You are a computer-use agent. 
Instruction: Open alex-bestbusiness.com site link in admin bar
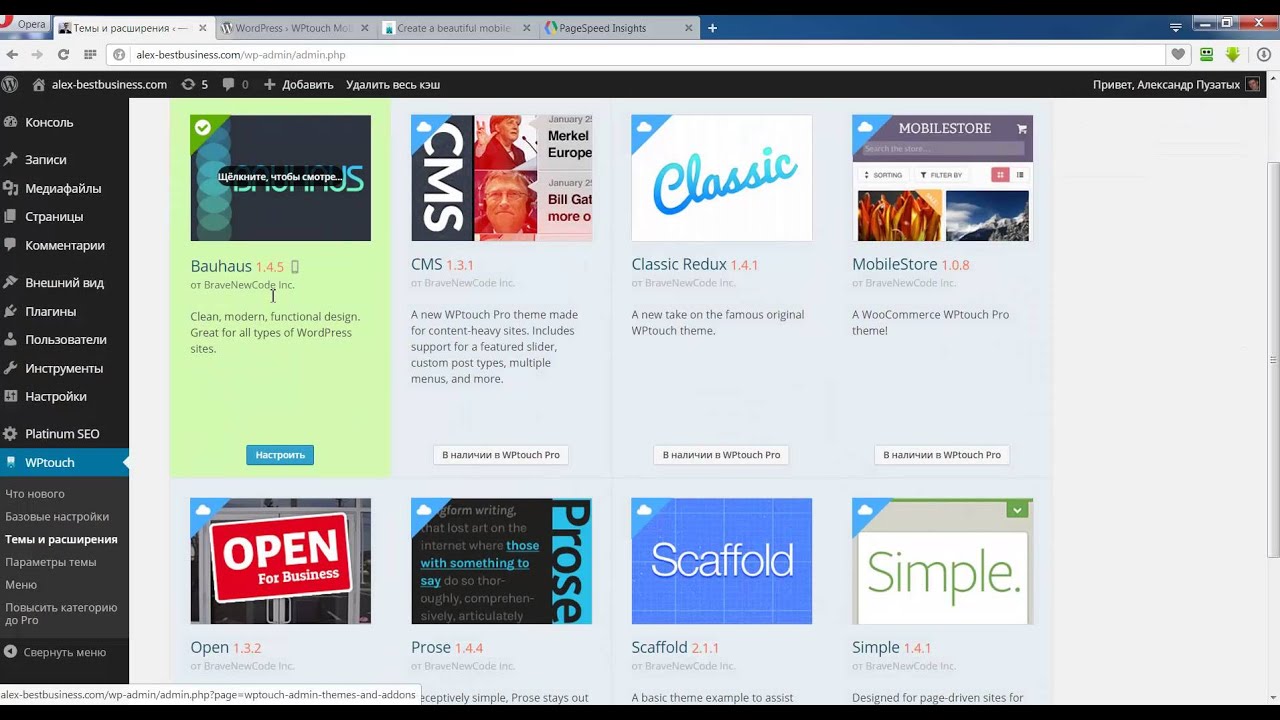99,84
